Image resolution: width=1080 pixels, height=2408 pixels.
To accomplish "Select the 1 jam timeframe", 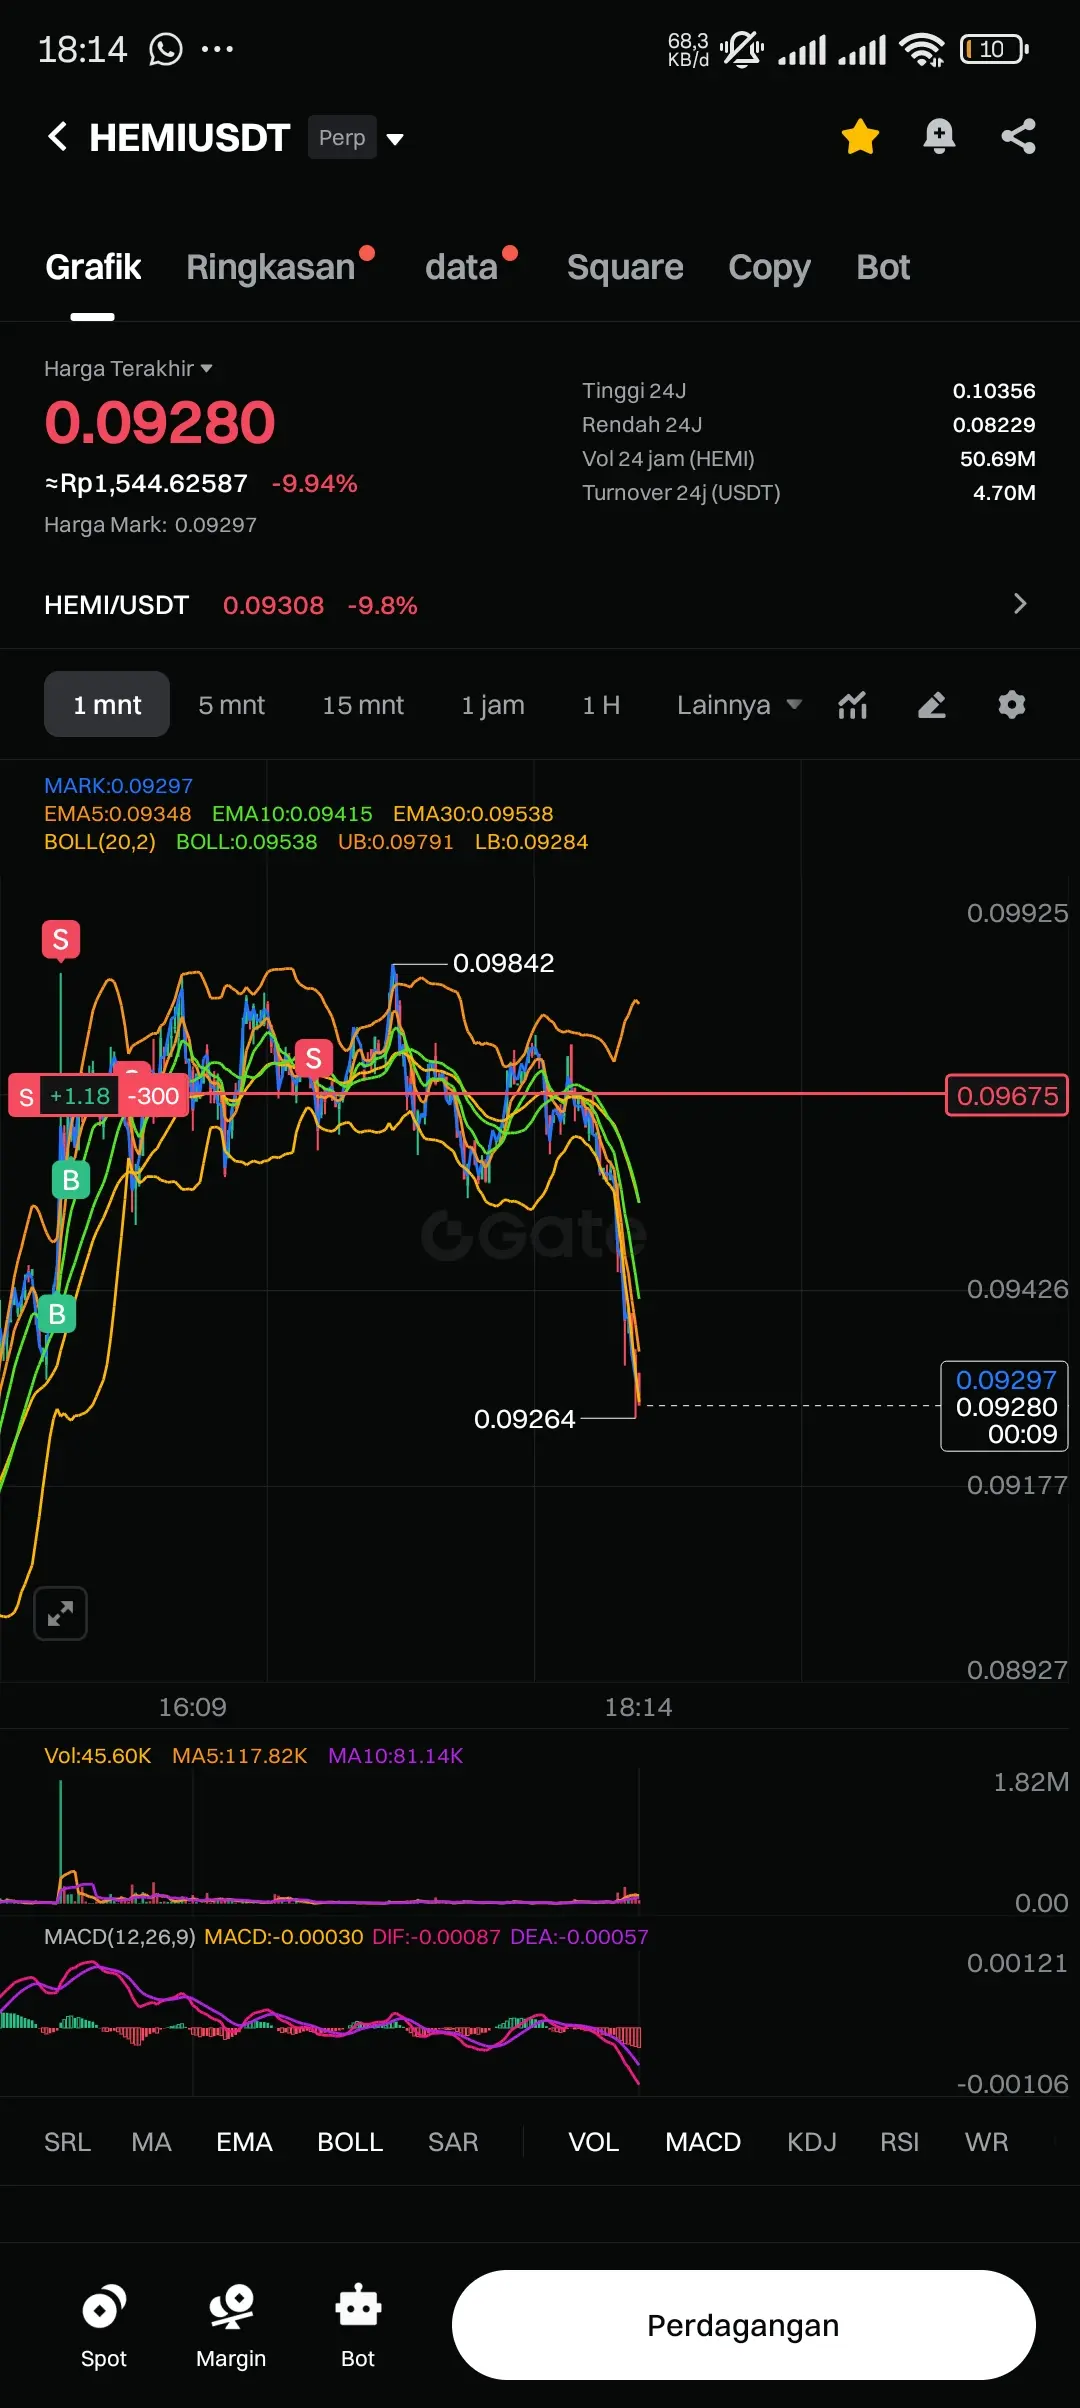I will [x=493, y=705].
